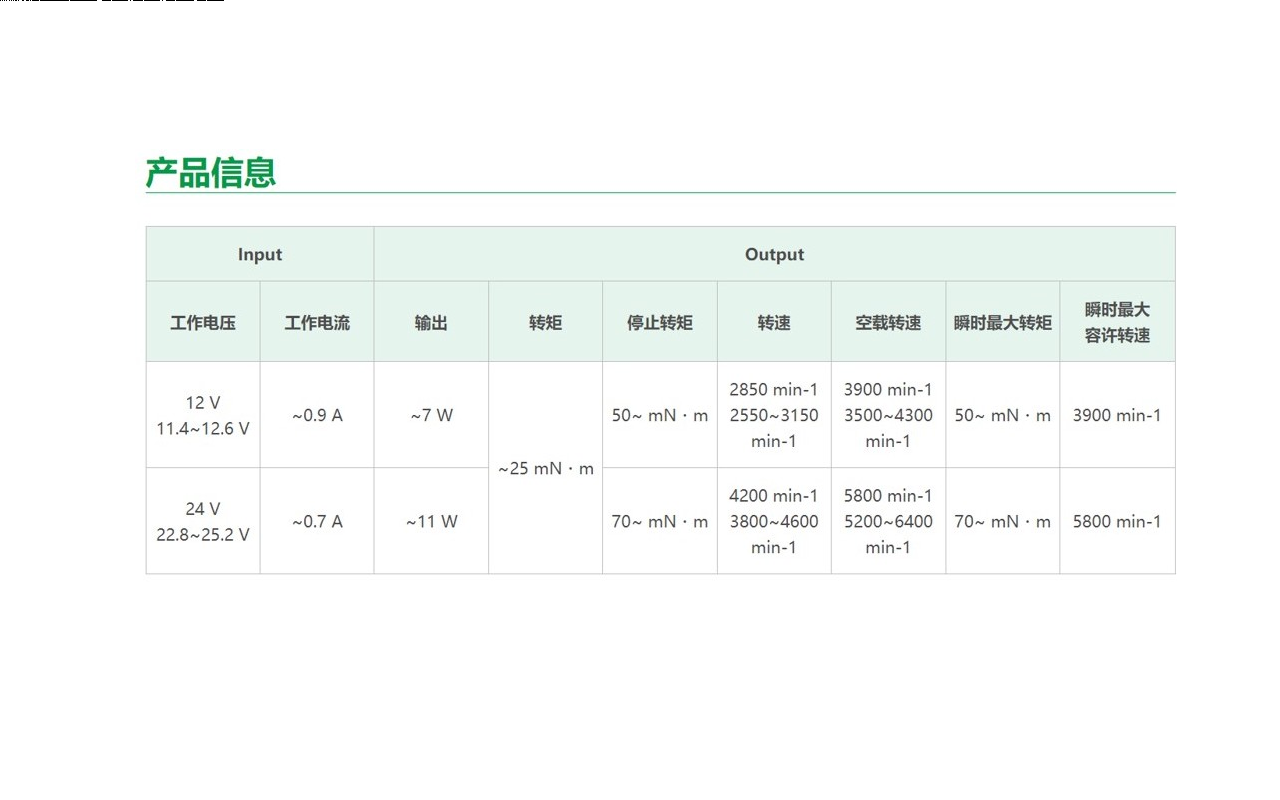Click the 瞬时最大转矩 column header
The width and height of the screenshot is (1280, 800).
[x=1003, y=322]
